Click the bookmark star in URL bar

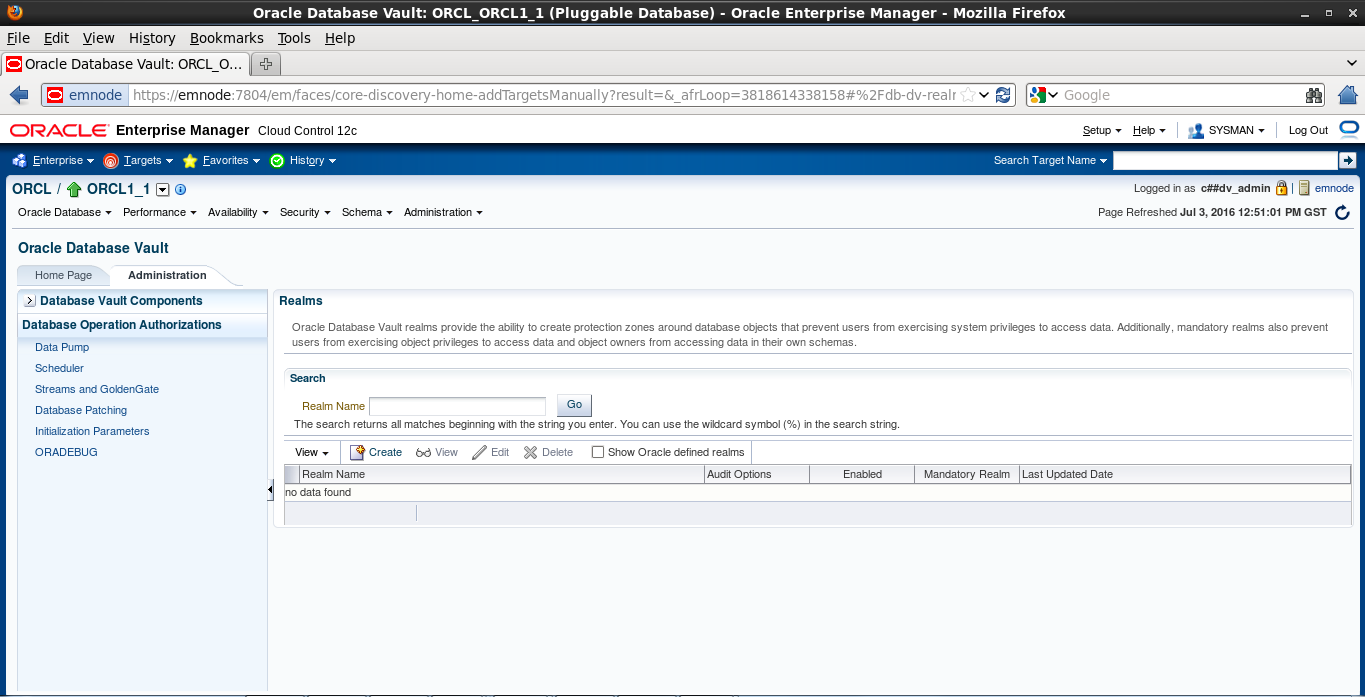coord(967,95)
